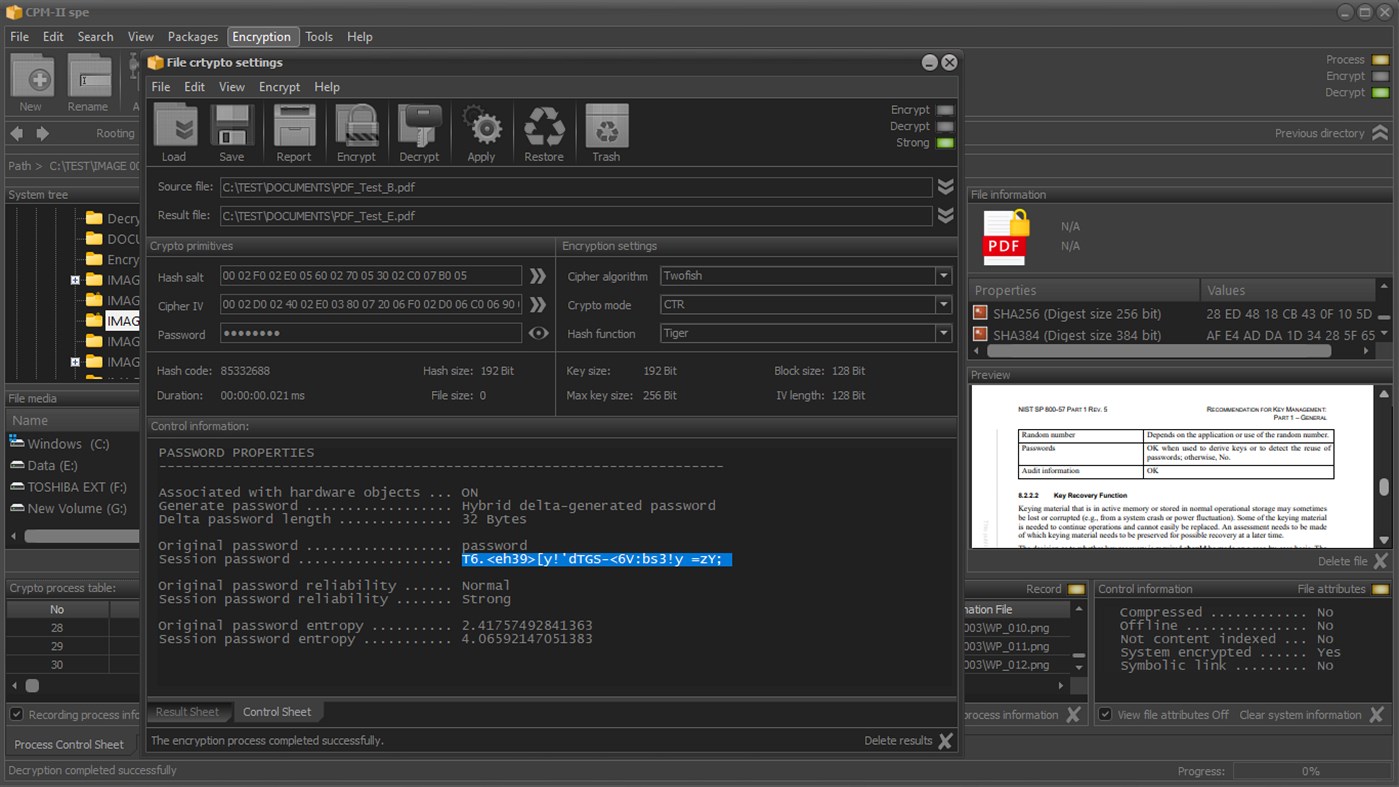
Task: Click Clear system information button
Action: [x=1311, y=715]
